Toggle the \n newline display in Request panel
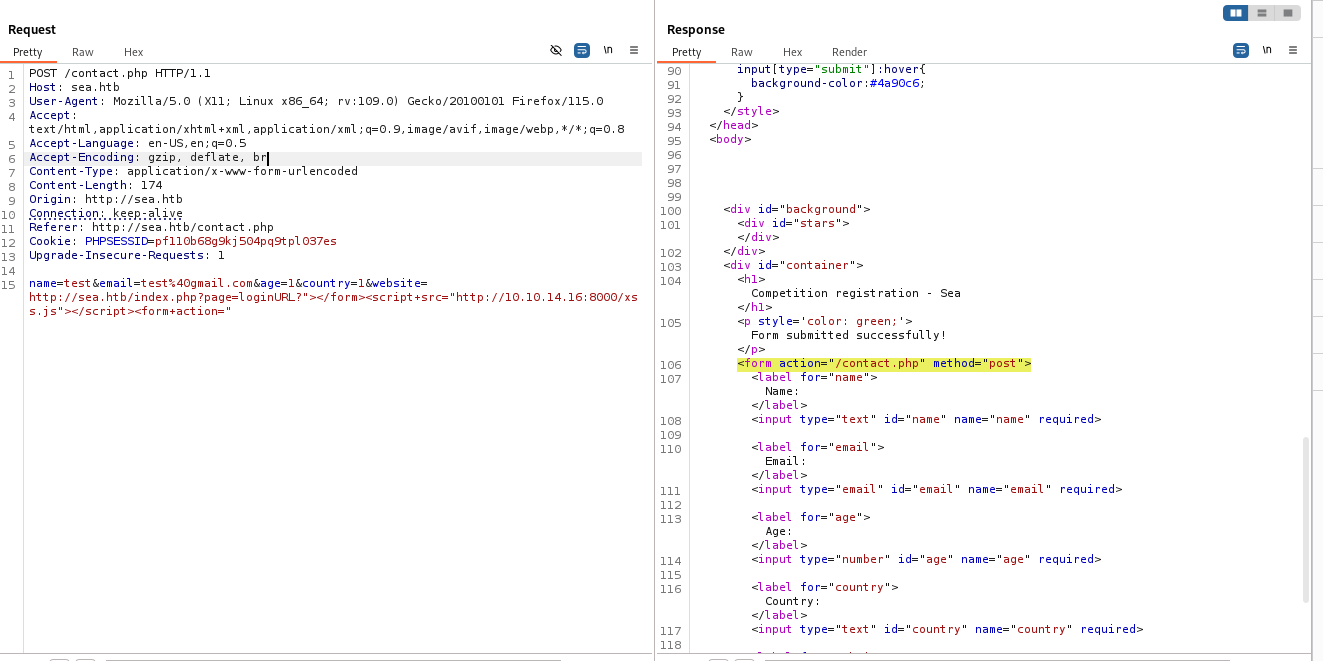Viewport: 1323px width, 661px height. point(608,50)
